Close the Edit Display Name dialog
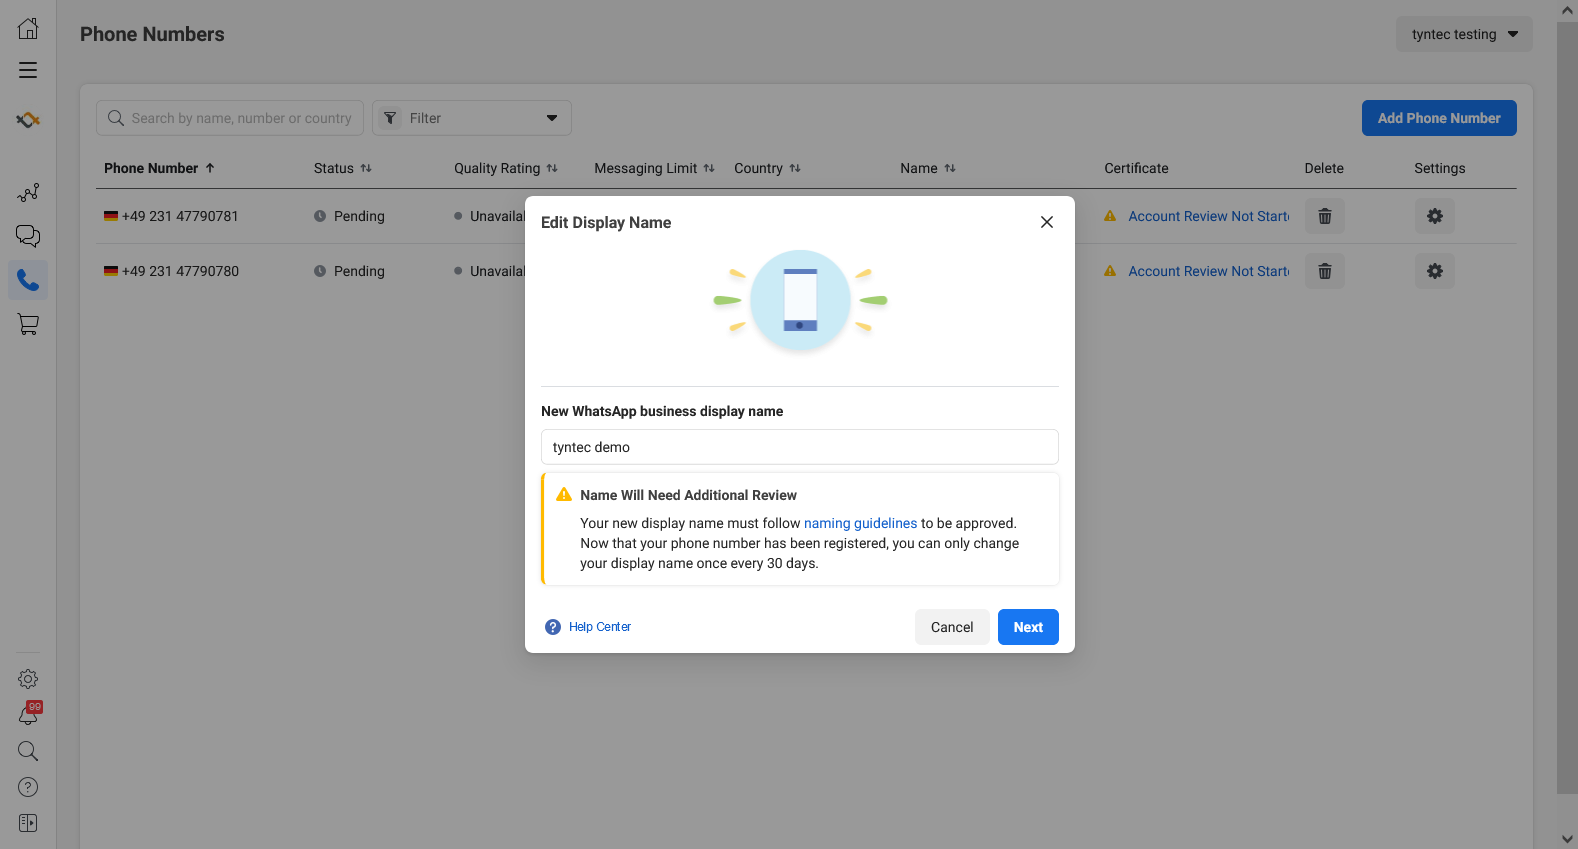Viewport: 1578px width, 849px height. click(x=1047, y=222)
